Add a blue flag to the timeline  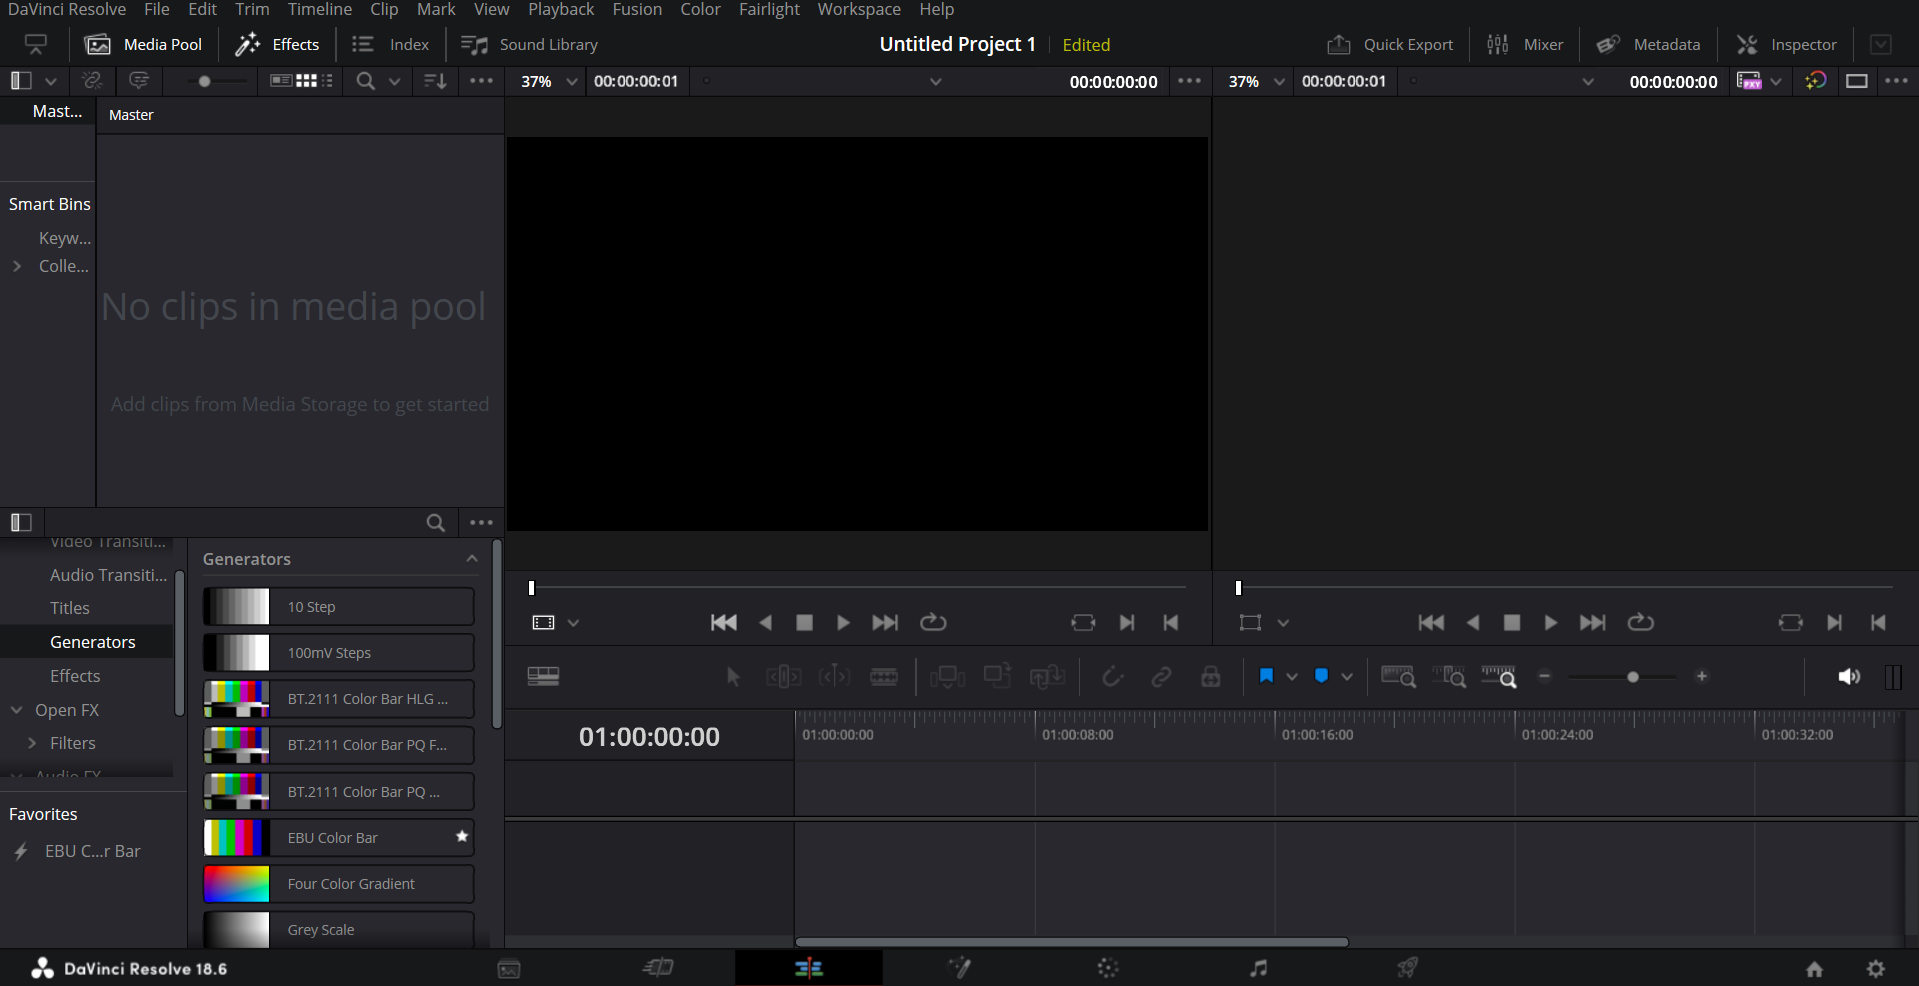(x=1266, y=676)
